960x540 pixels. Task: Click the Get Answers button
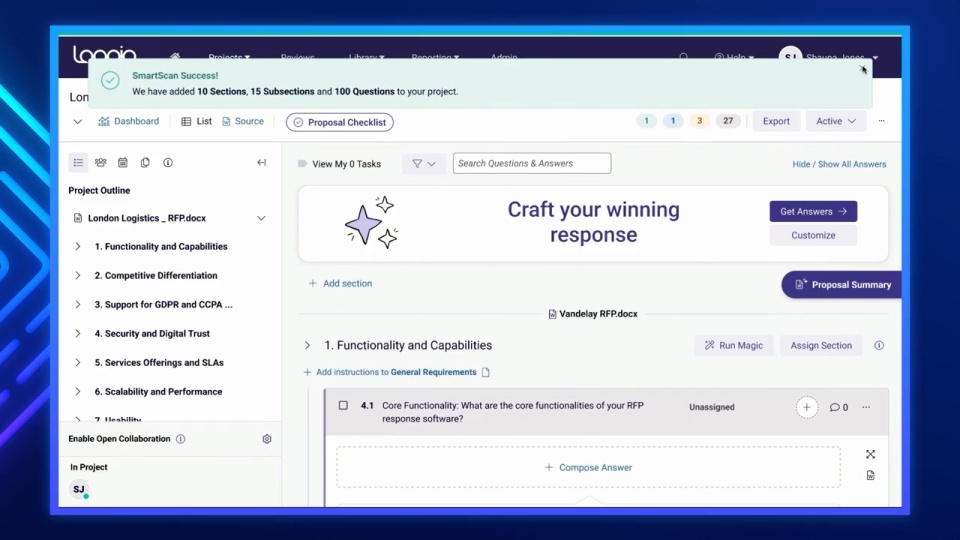(813, 211)
